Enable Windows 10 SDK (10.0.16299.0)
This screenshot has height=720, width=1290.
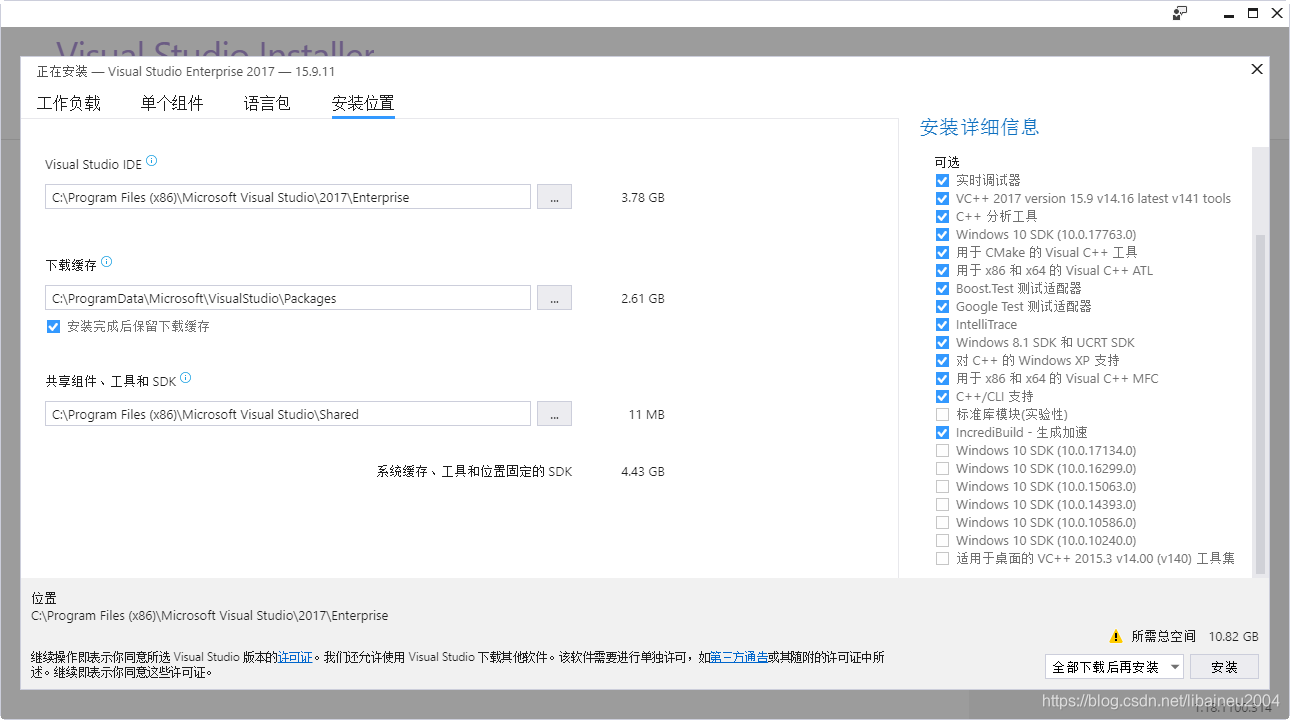[x=942, y=468]
